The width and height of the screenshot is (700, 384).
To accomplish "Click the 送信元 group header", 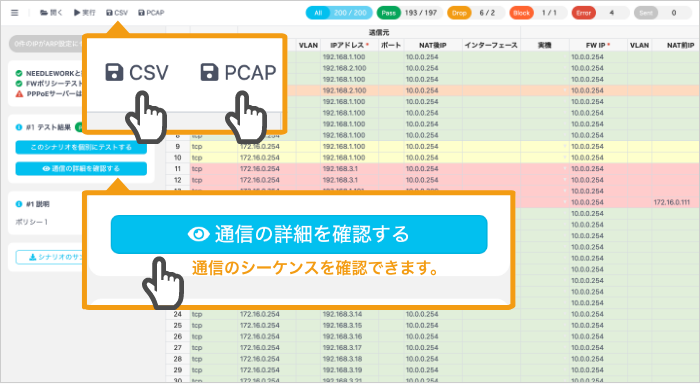I will tap(379, 33).
